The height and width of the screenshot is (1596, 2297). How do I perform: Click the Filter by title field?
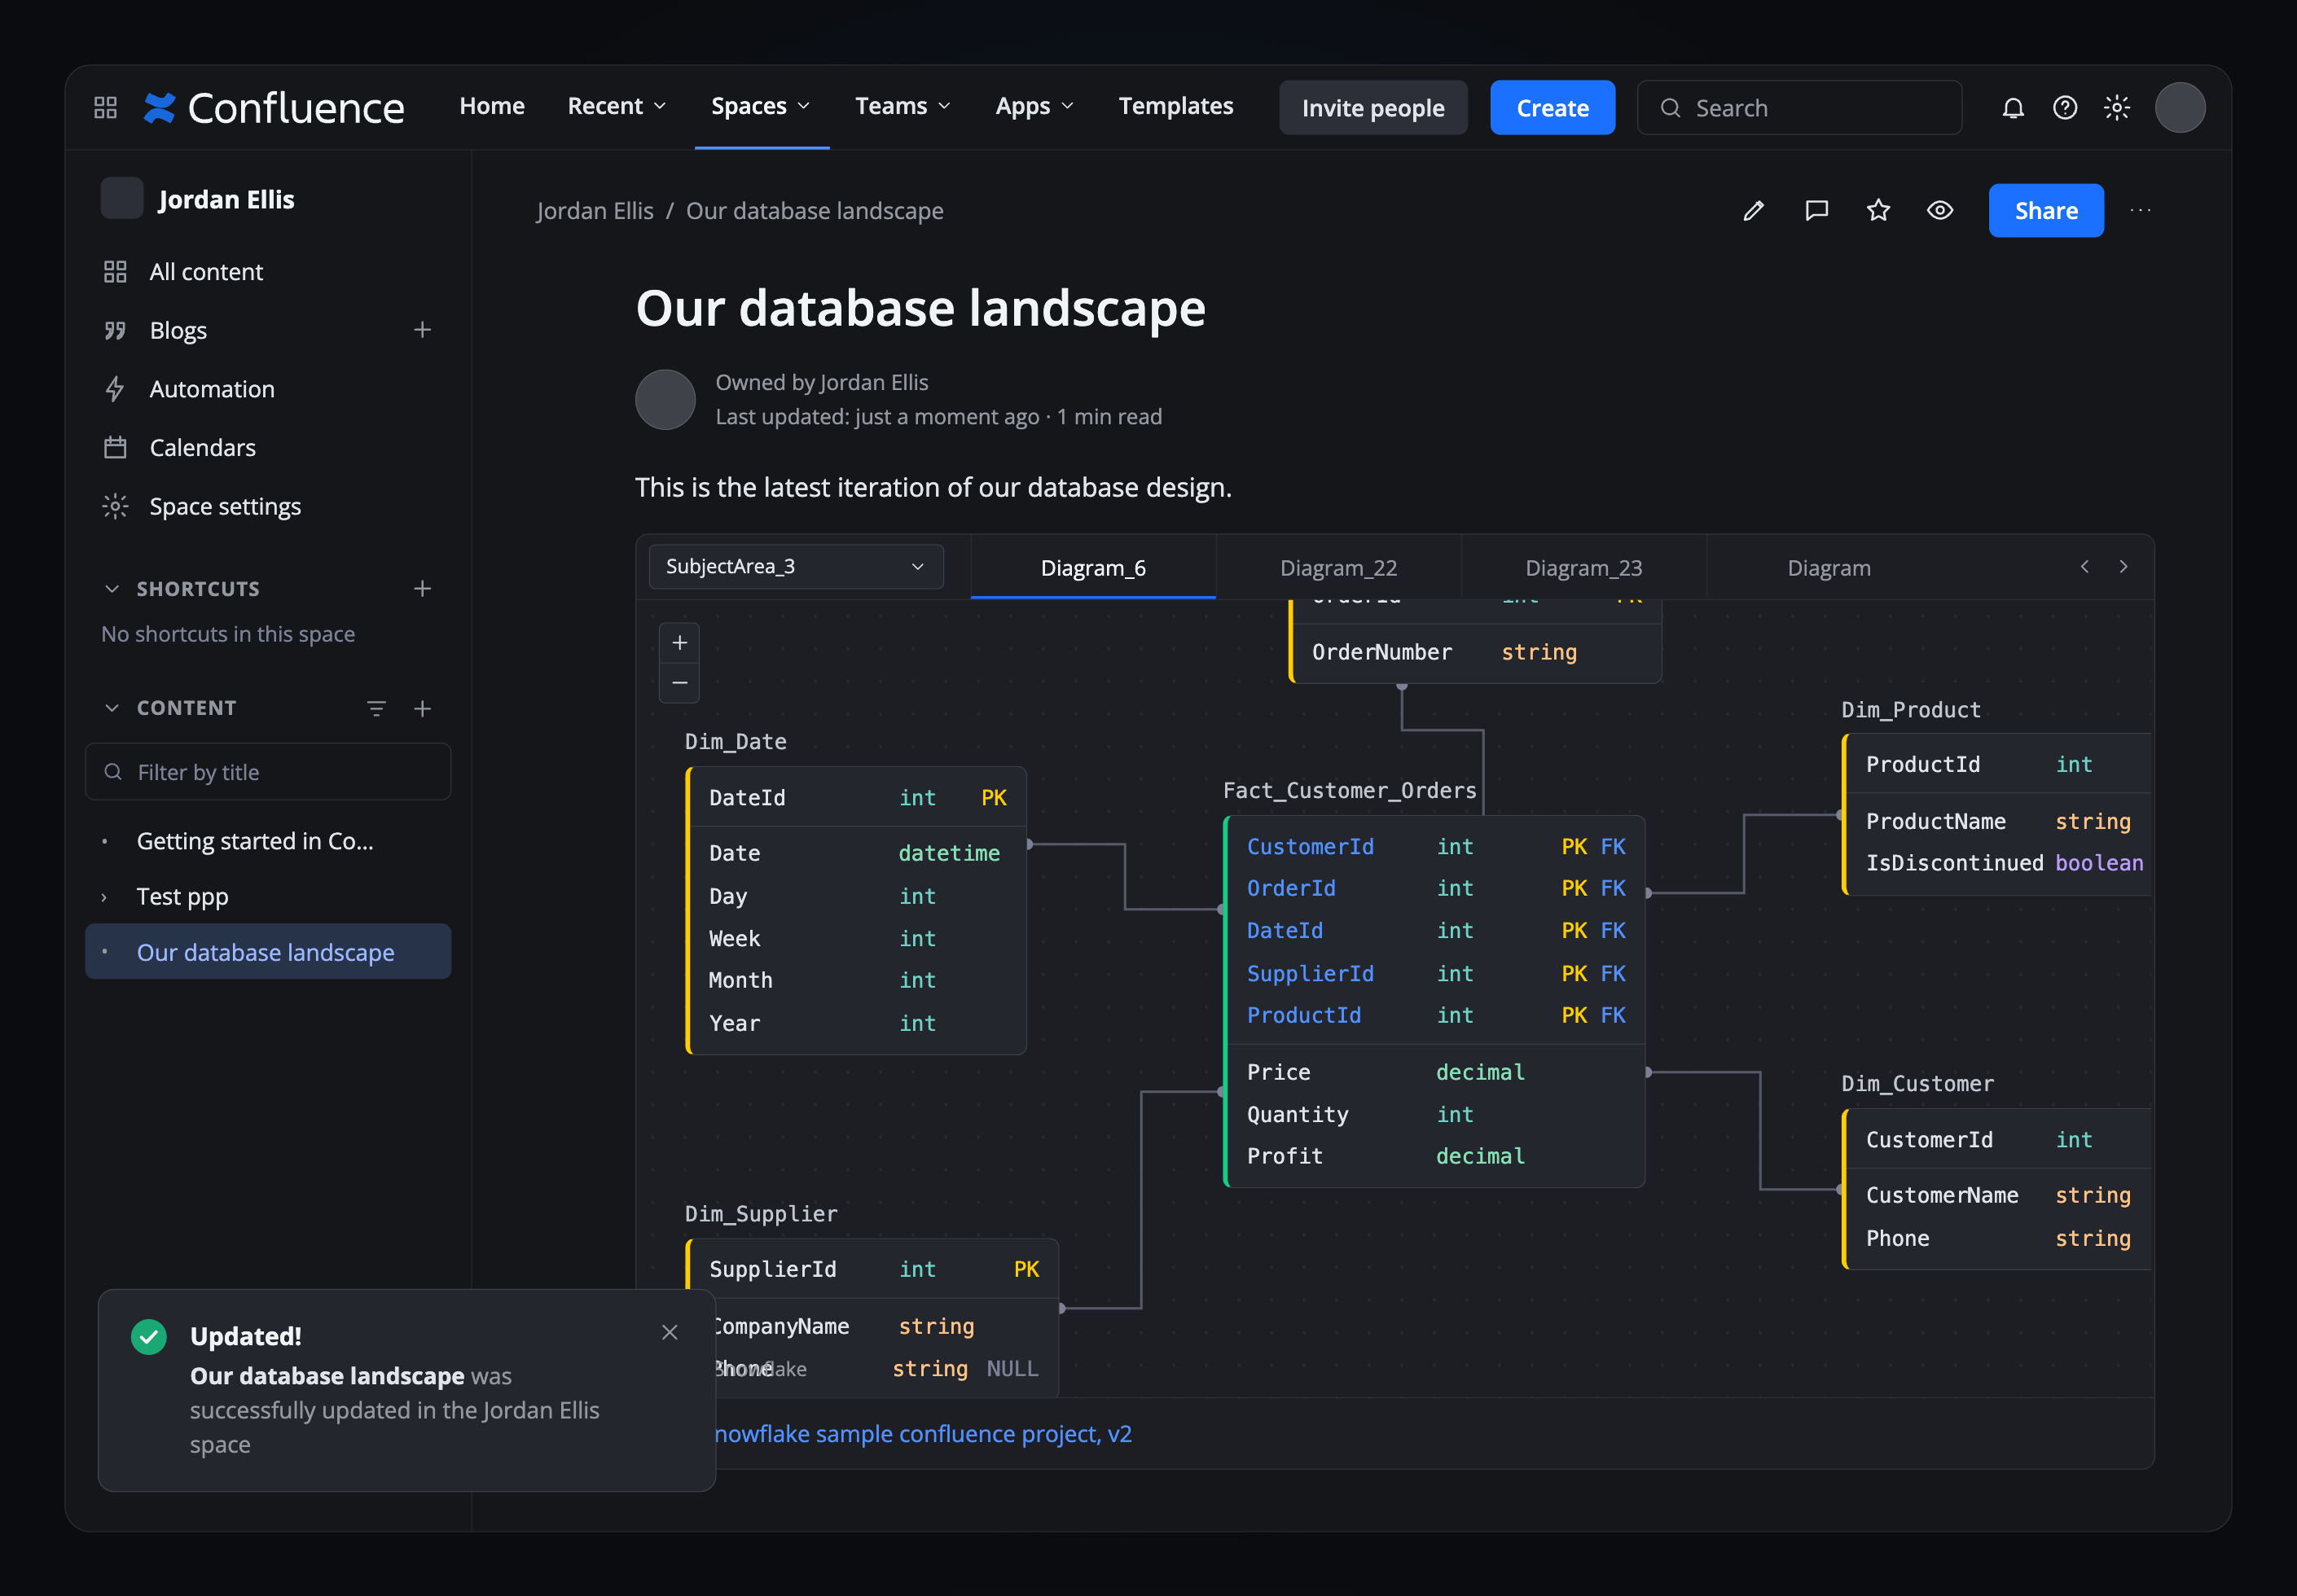click(x=268, y=772)
